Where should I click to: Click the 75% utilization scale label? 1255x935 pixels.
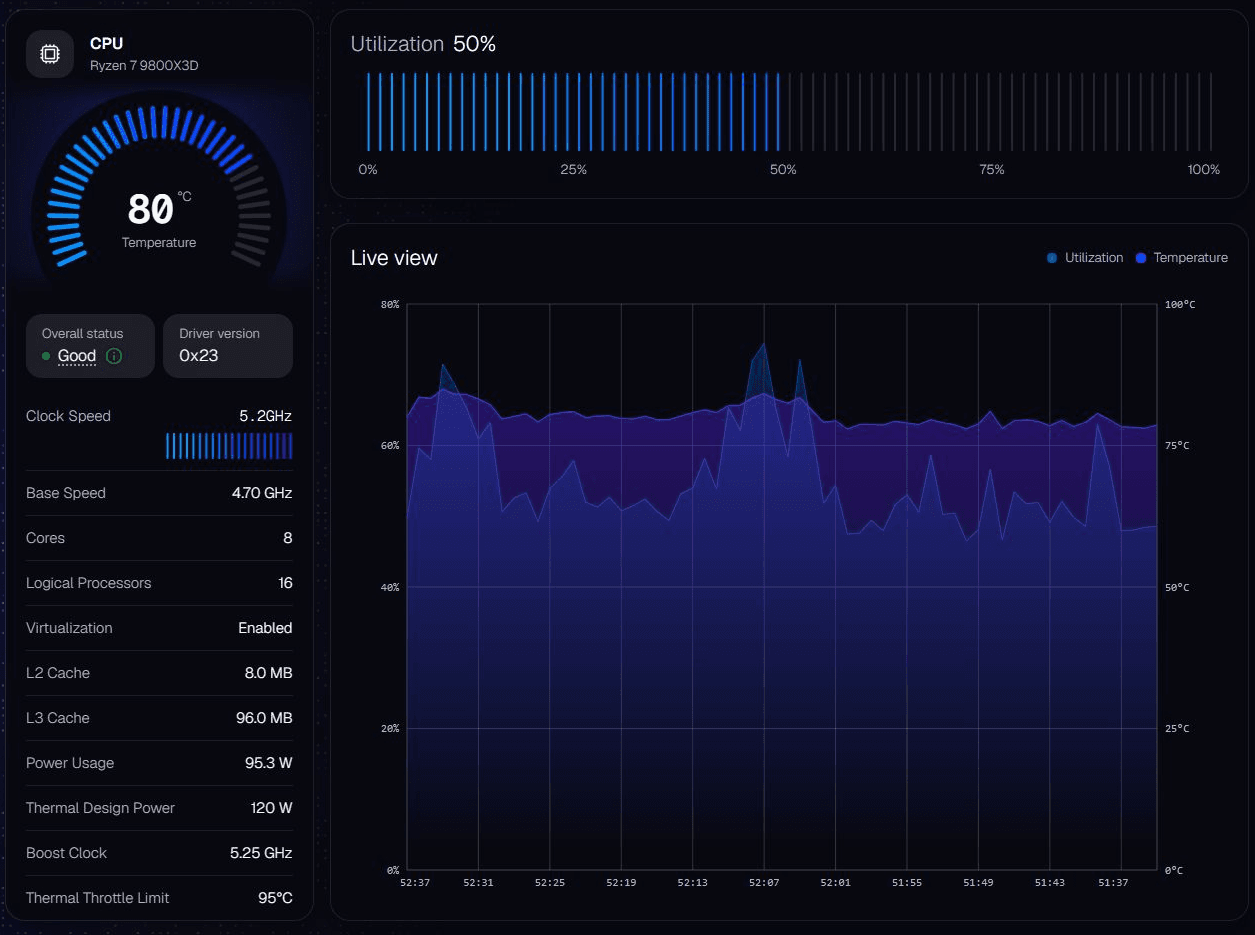(991, 170)
